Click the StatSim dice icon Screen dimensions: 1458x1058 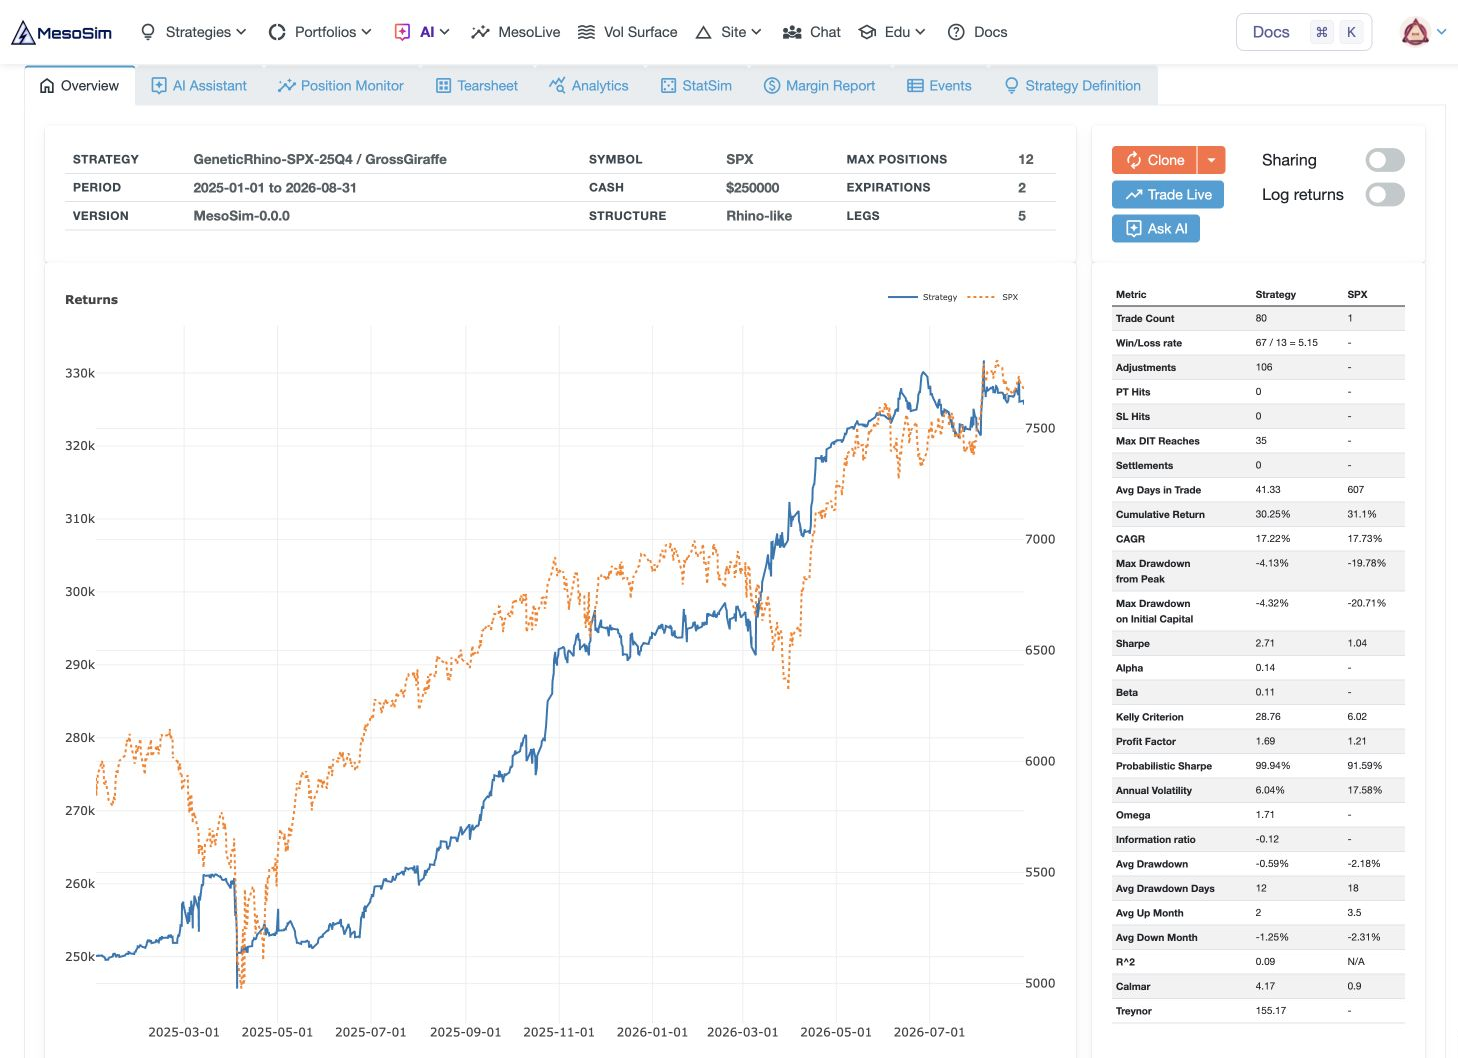(668, 86)
